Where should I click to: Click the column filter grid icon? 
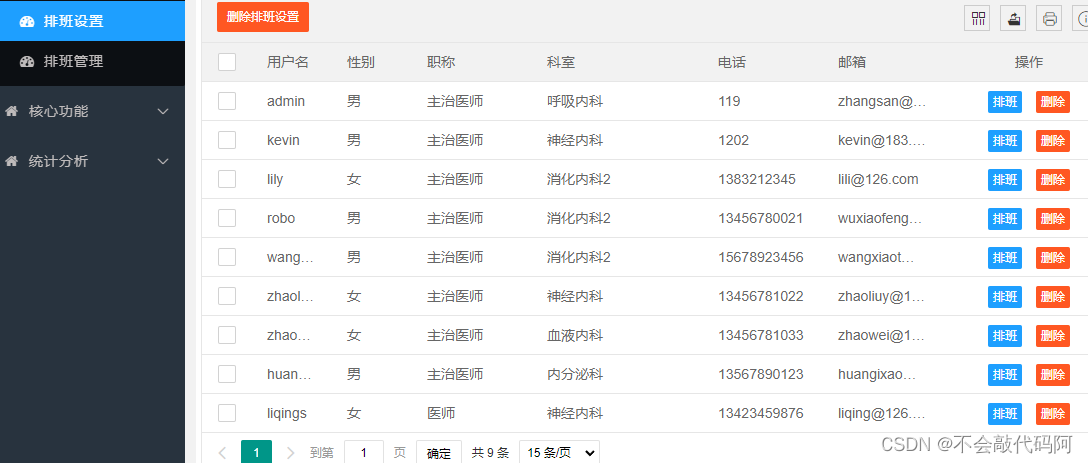(978, 19)
